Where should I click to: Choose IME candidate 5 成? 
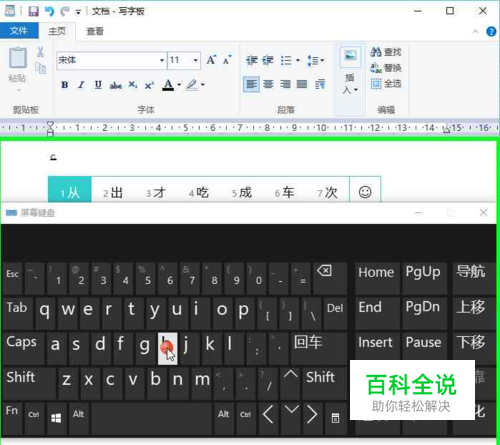tap(242, 193)
